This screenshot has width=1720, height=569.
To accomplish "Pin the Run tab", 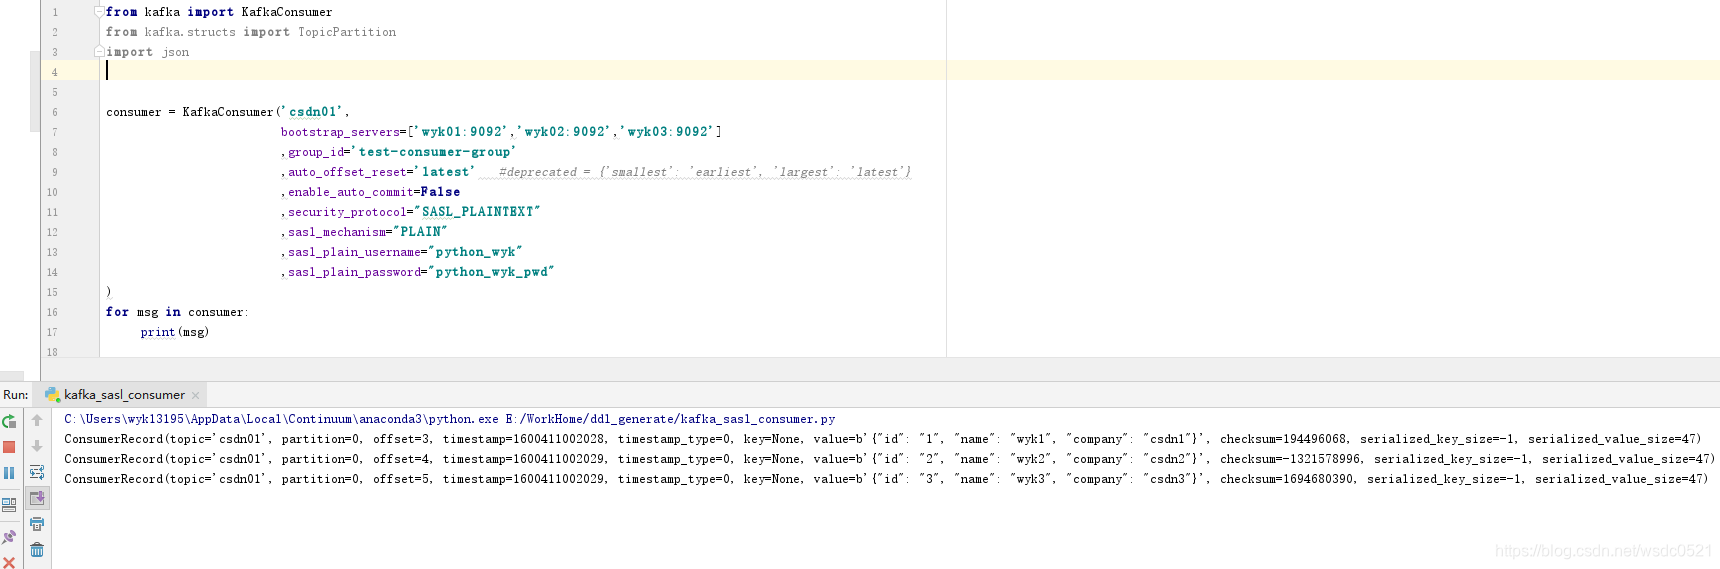I will 9,537.
